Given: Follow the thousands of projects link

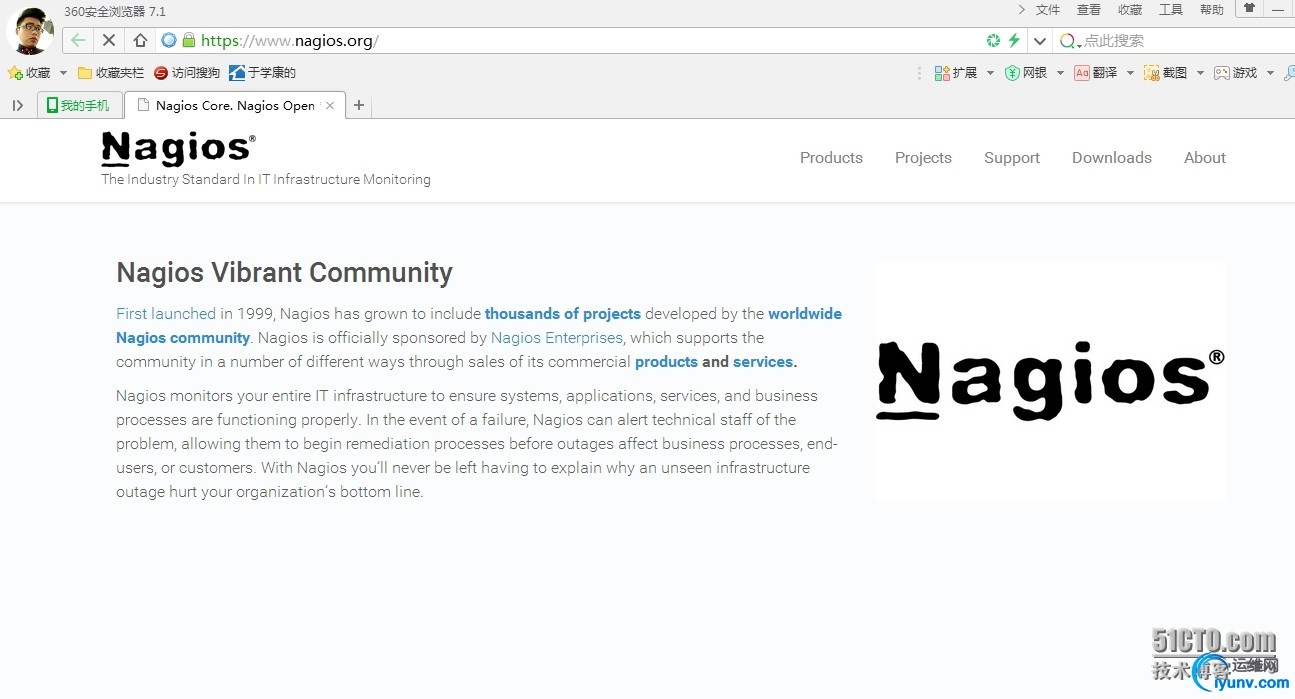Looking at the screenshot, I should pos(563,314).
